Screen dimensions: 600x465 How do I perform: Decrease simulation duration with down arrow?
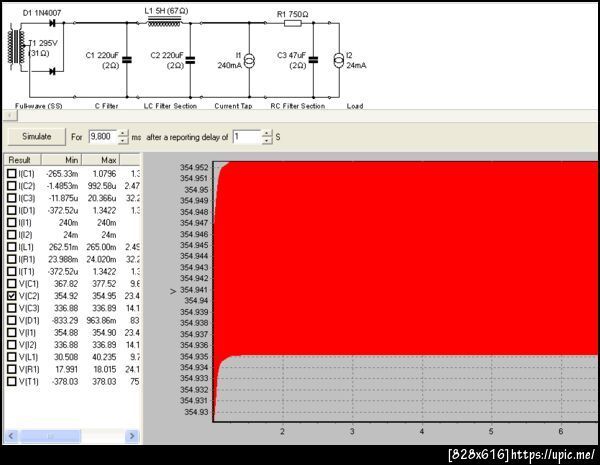(123, 140)
